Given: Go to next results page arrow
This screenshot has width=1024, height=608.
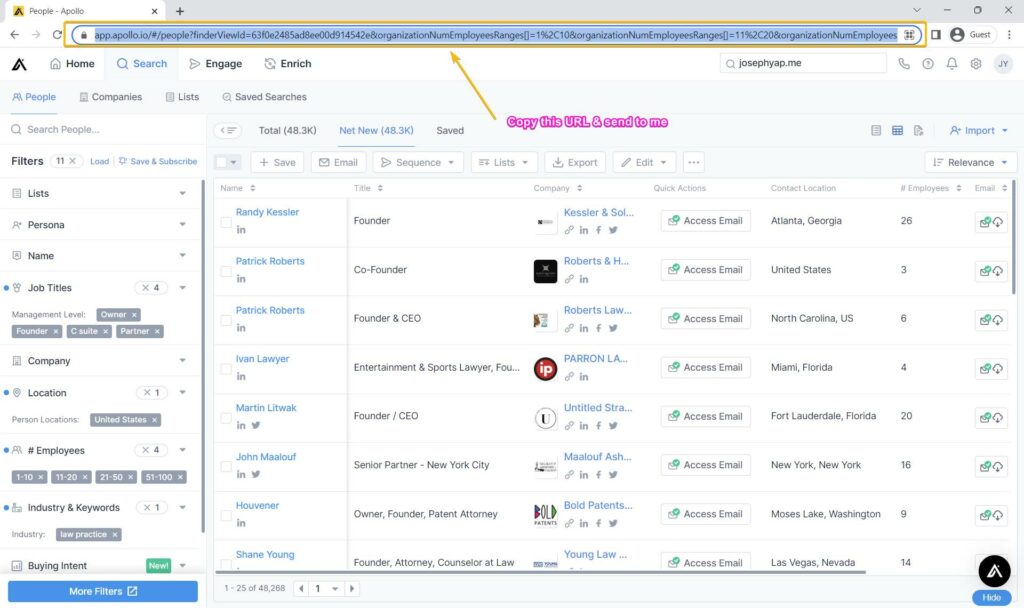Looking at the screenshot, I should (x=351, y=589).
